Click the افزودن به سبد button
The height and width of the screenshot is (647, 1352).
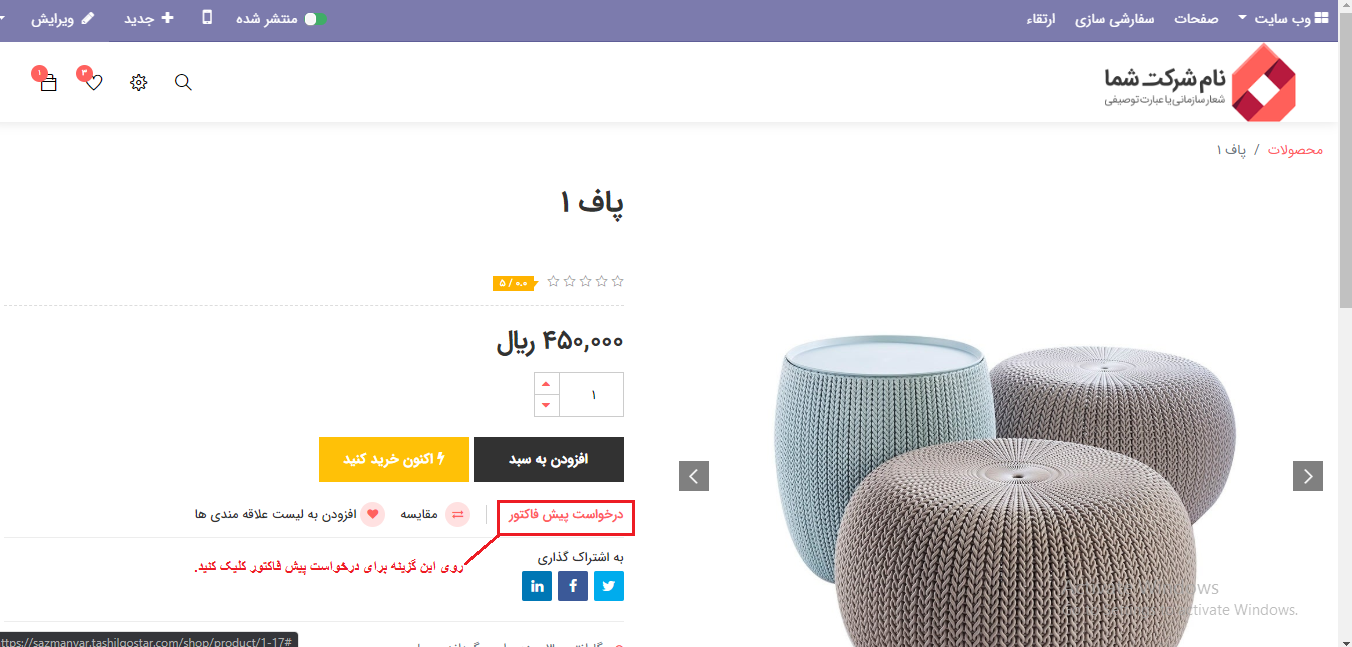[x=549, y=460]
